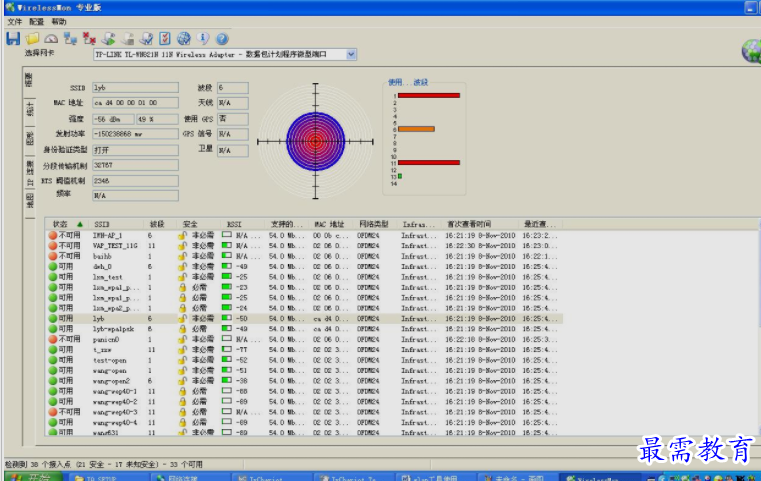This screenshot has width=761, height=481.
Task: Open the 配置 menu
Action: tap(36, 22)
